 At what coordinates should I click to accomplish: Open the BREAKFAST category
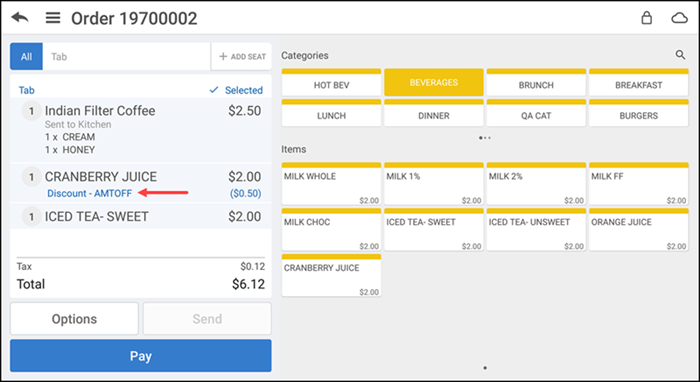point(639,83)
